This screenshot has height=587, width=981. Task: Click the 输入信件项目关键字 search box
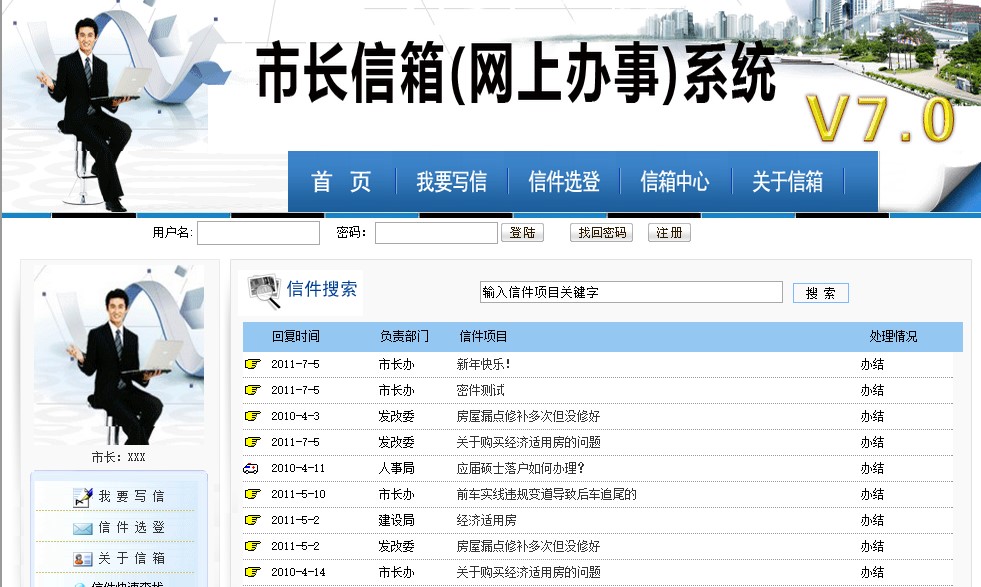click(x=631, y=292)
